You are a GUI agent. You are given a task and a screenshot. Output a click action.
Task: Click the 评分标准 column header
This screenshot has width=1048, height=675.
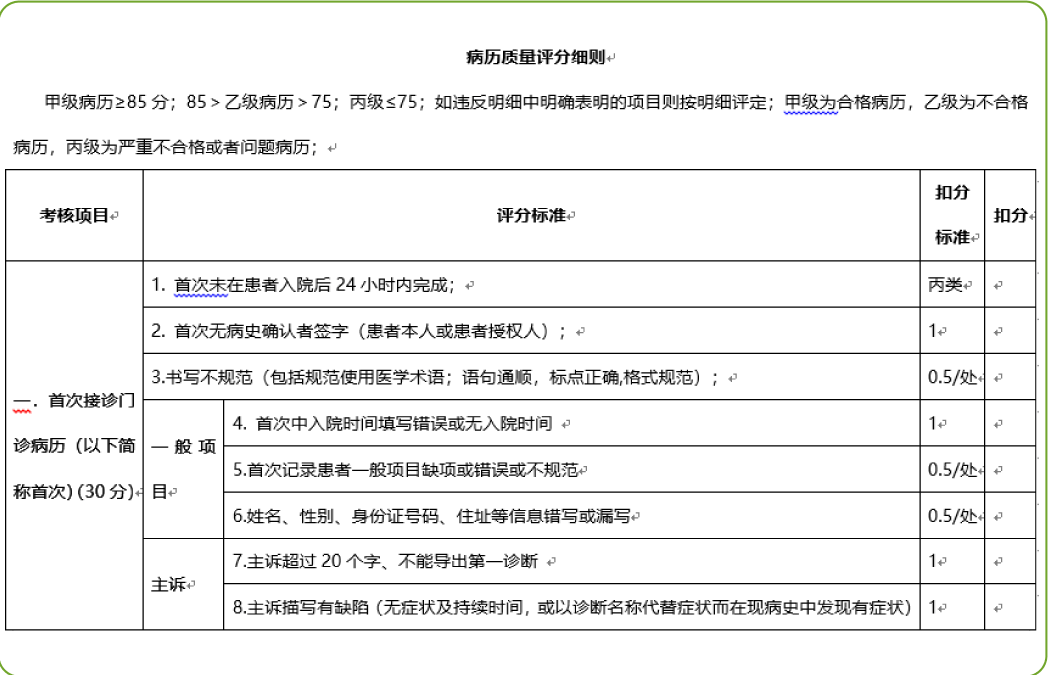tap(531, 215)
